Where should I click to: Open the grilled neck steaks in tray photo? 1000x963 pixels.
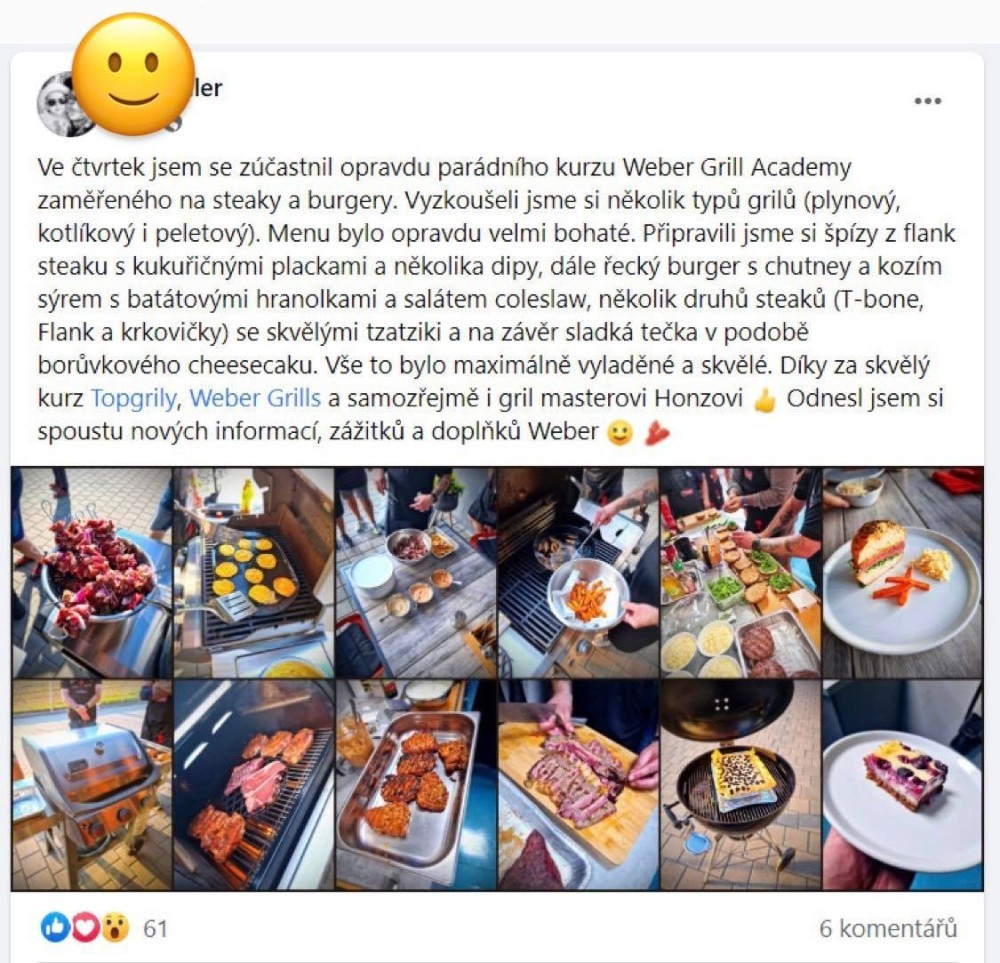(416, 785)
